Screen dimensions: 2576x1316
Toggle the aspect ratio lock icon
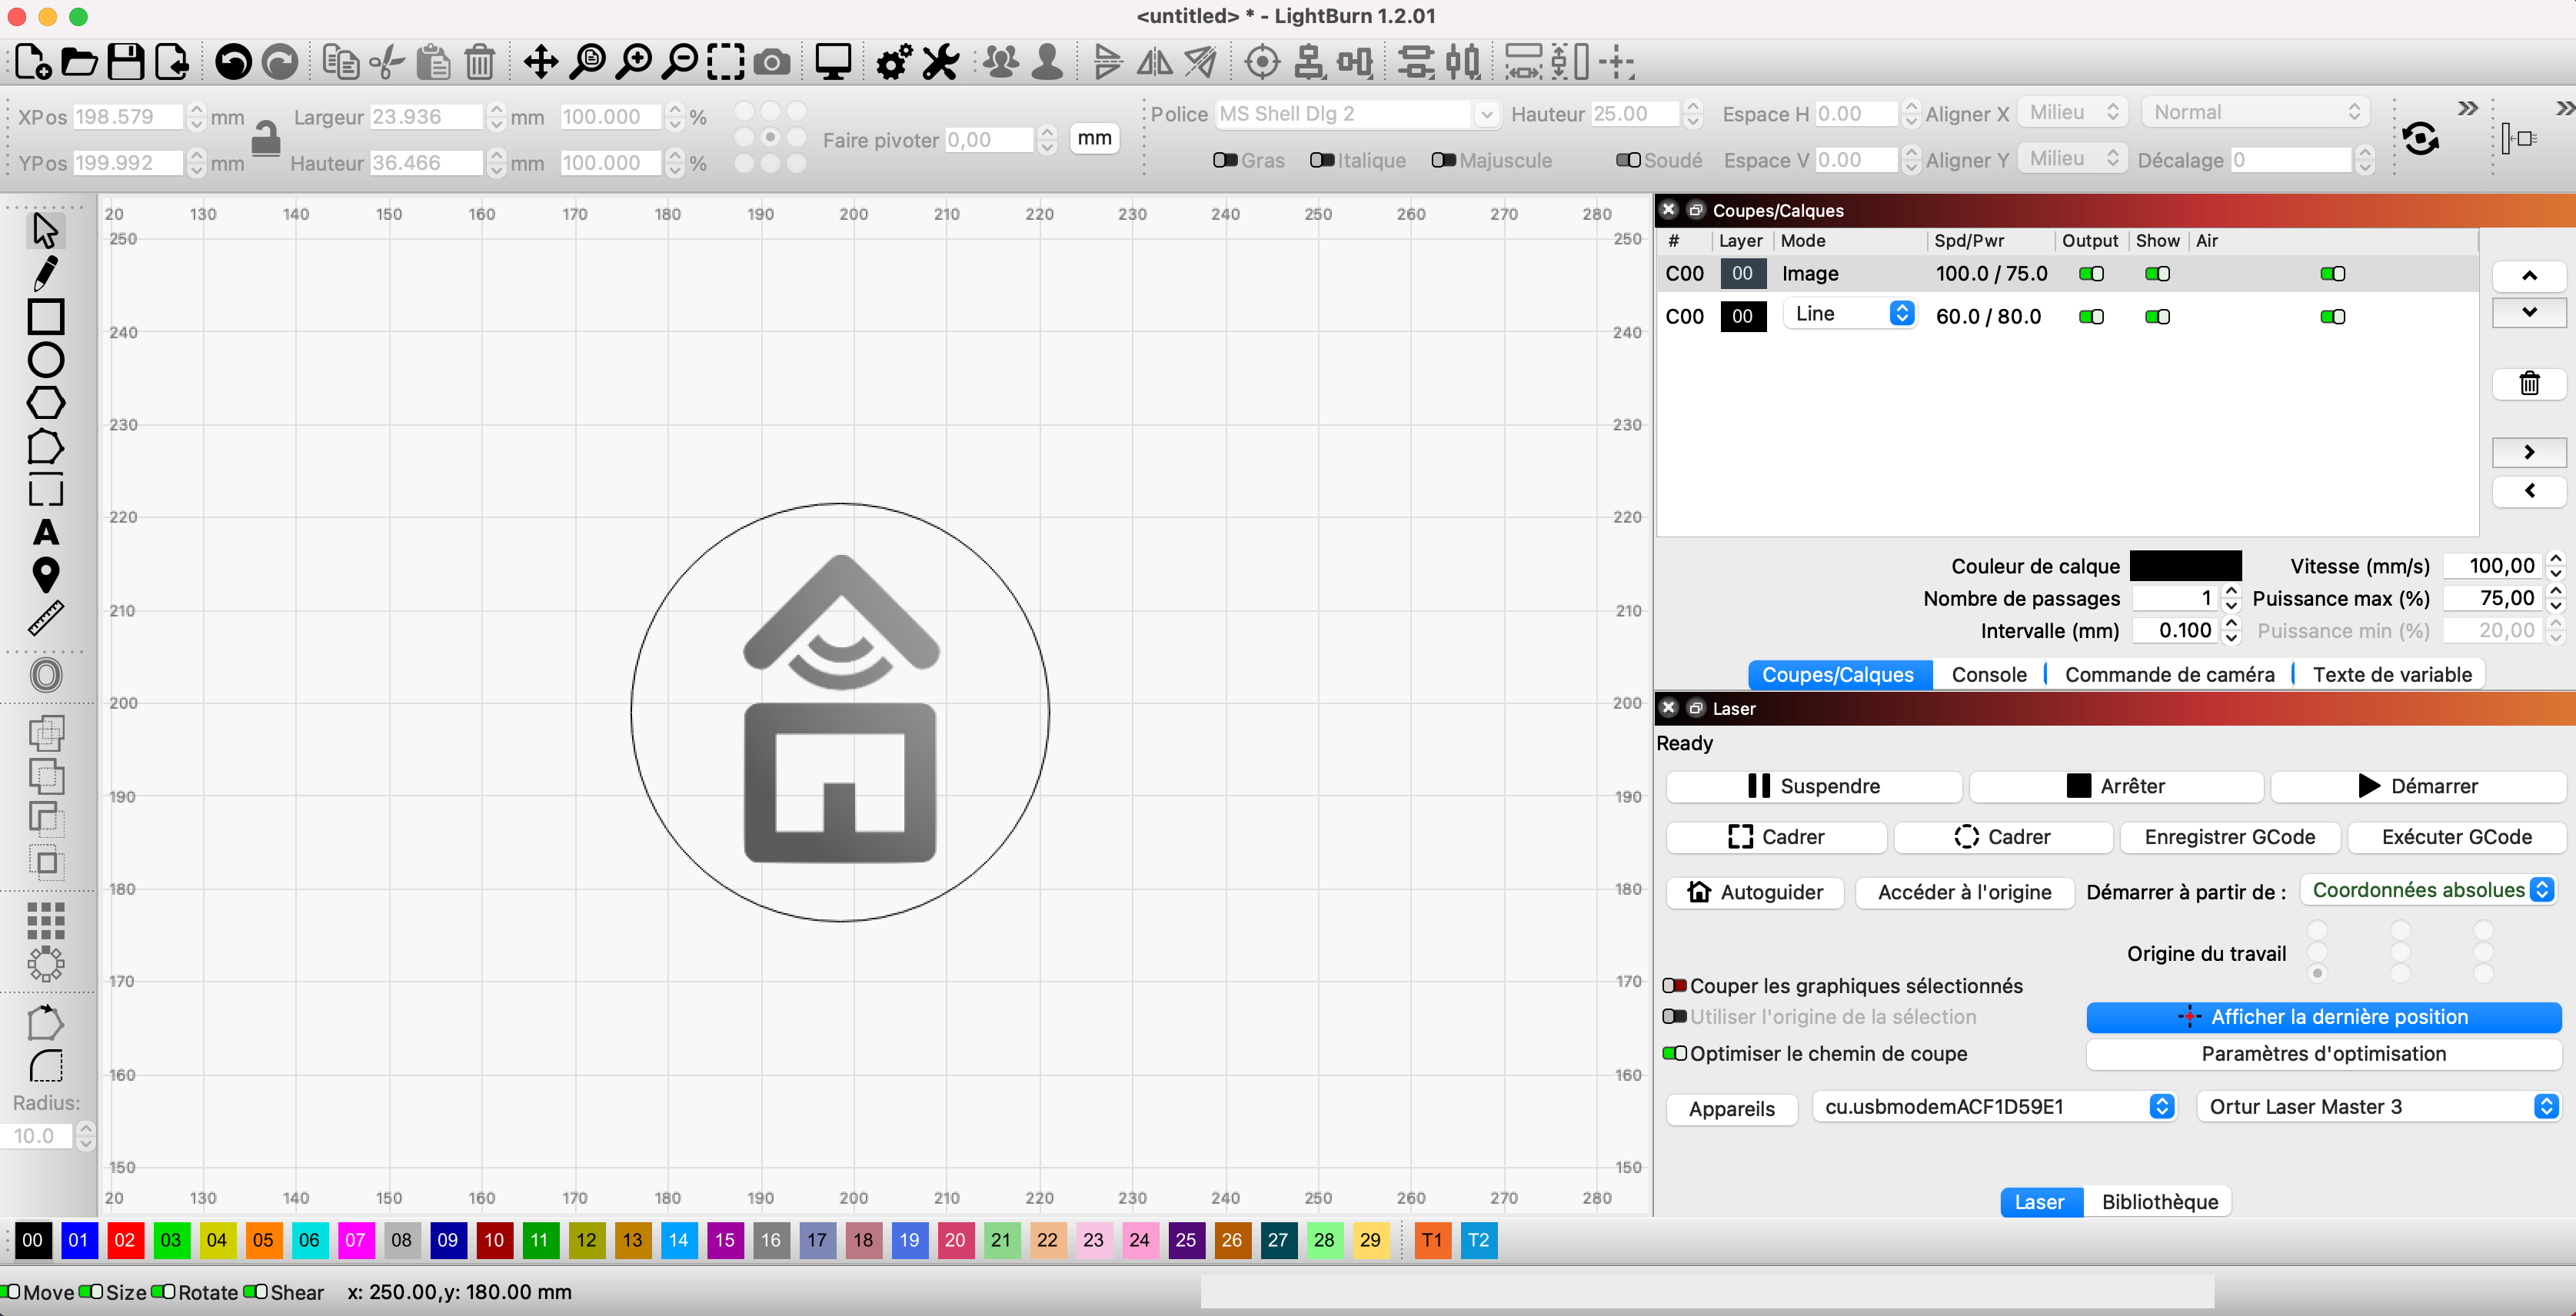pos(265,139)
